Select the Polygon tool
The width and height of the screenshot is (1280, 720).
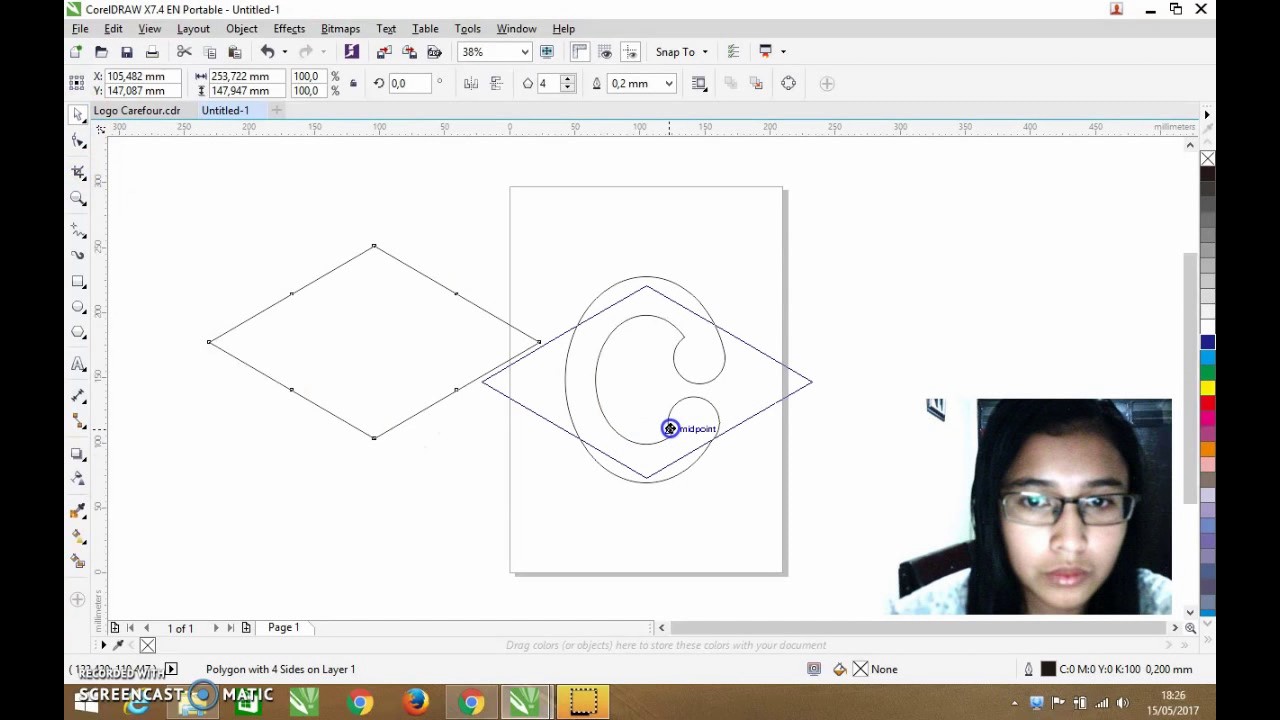pos(79,332)
